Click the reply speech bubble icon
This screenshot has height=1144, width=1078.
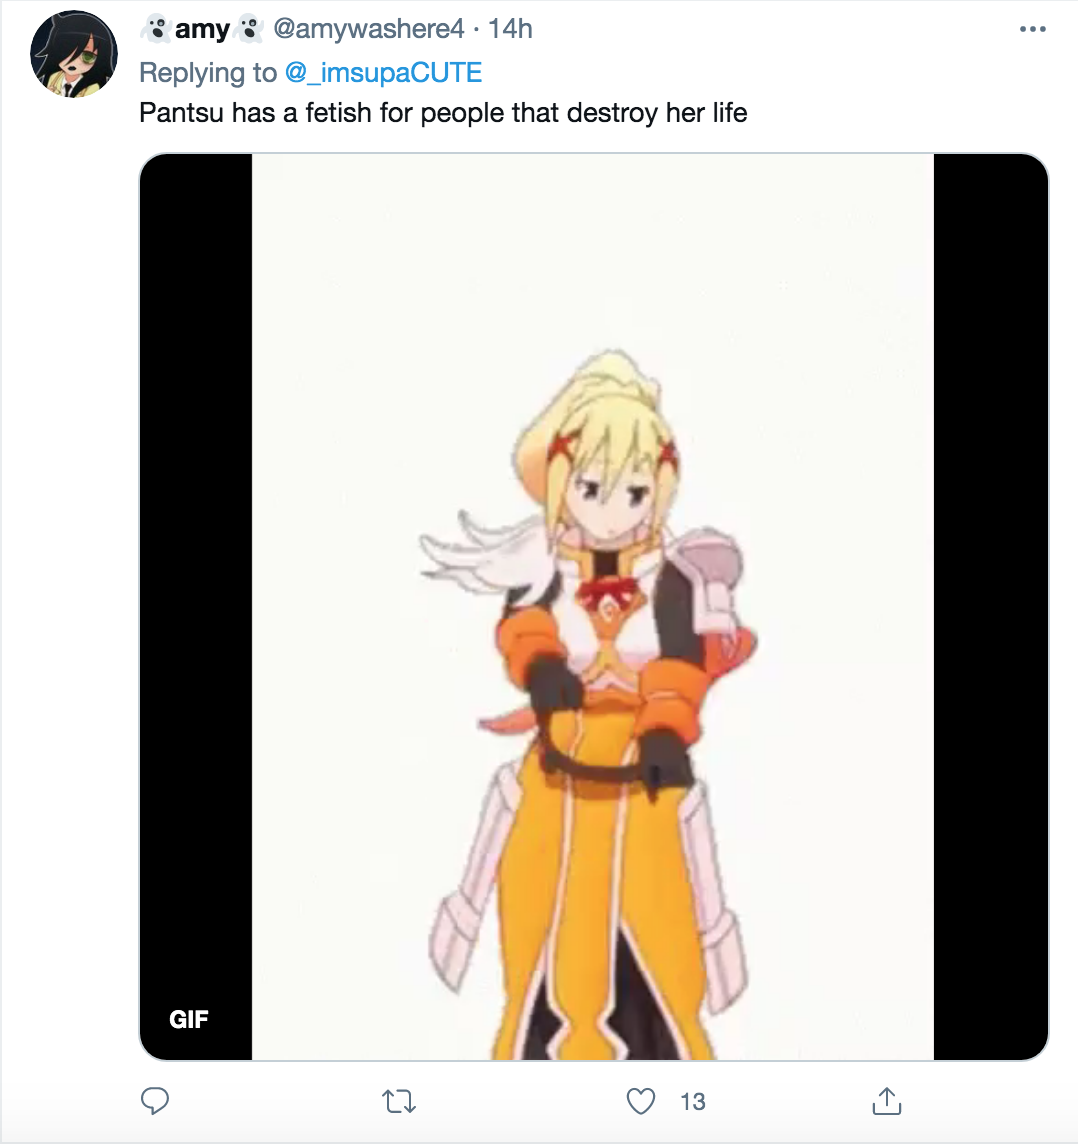pos(155,1101)
